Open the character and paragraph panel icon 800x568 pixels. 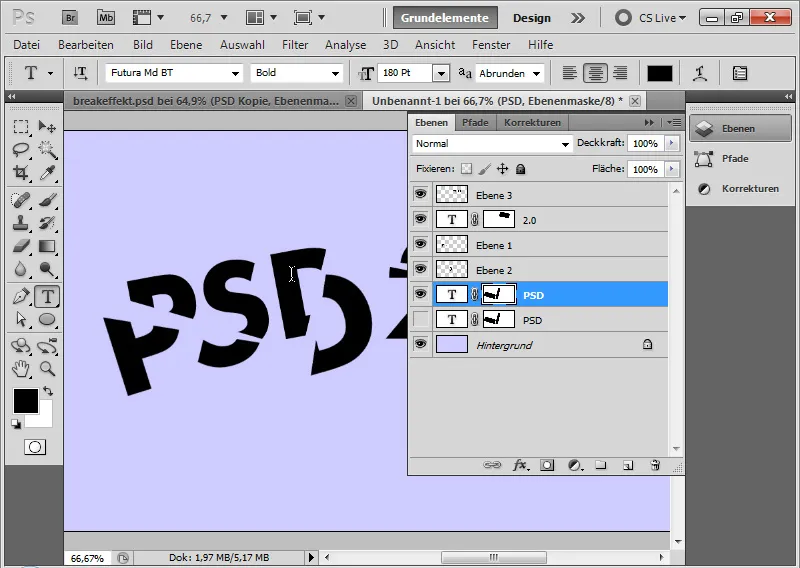pyautogui.click(x=740, y=73)
